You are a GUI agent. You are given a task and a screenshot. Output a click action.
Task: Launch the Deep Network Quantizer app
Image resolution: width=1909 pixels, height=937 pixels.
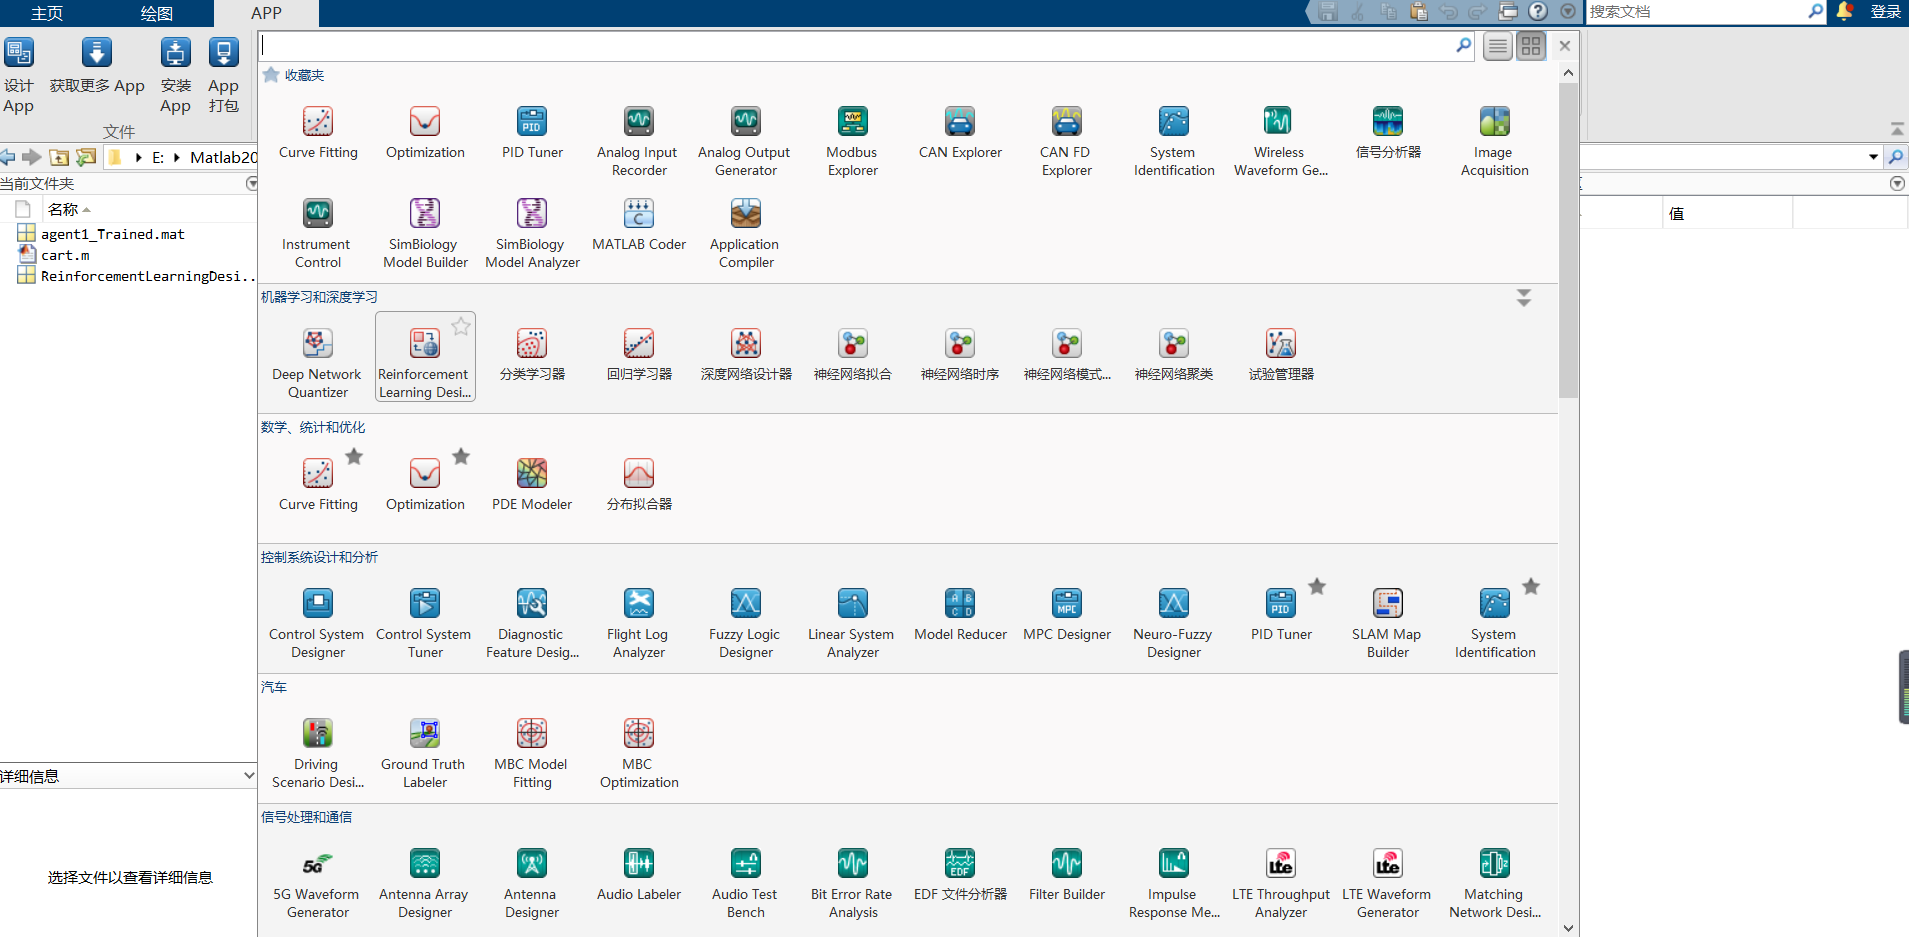click(x=317, y=357)
